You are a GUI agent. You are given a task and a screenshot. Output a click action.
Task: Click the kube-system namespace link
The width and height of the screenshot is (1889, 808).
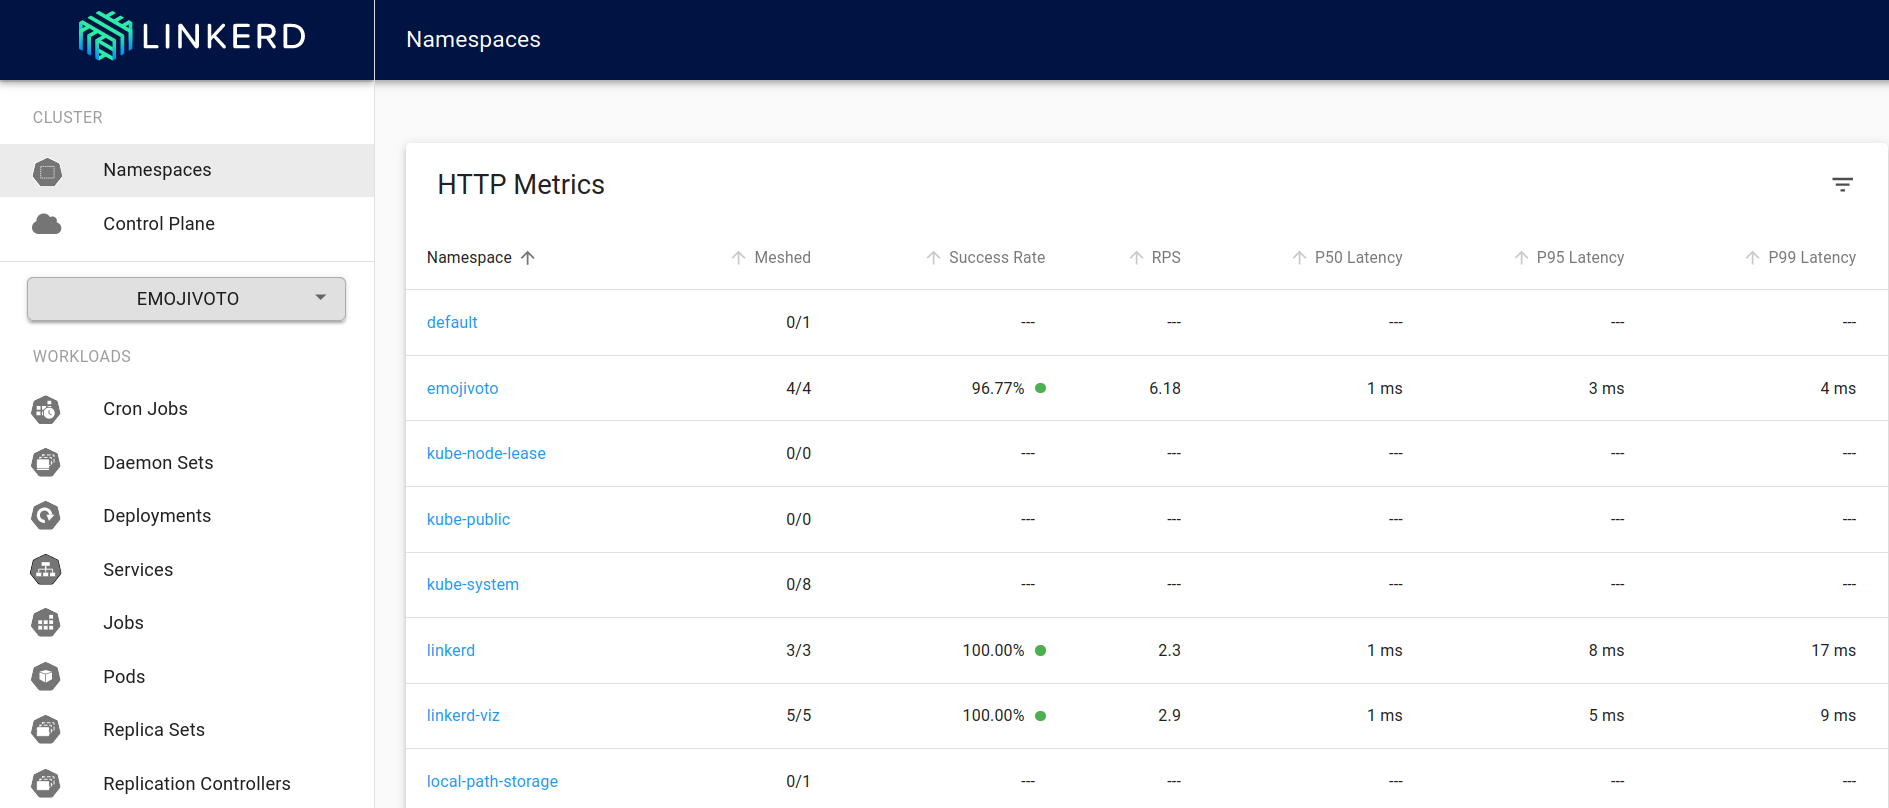472,585
